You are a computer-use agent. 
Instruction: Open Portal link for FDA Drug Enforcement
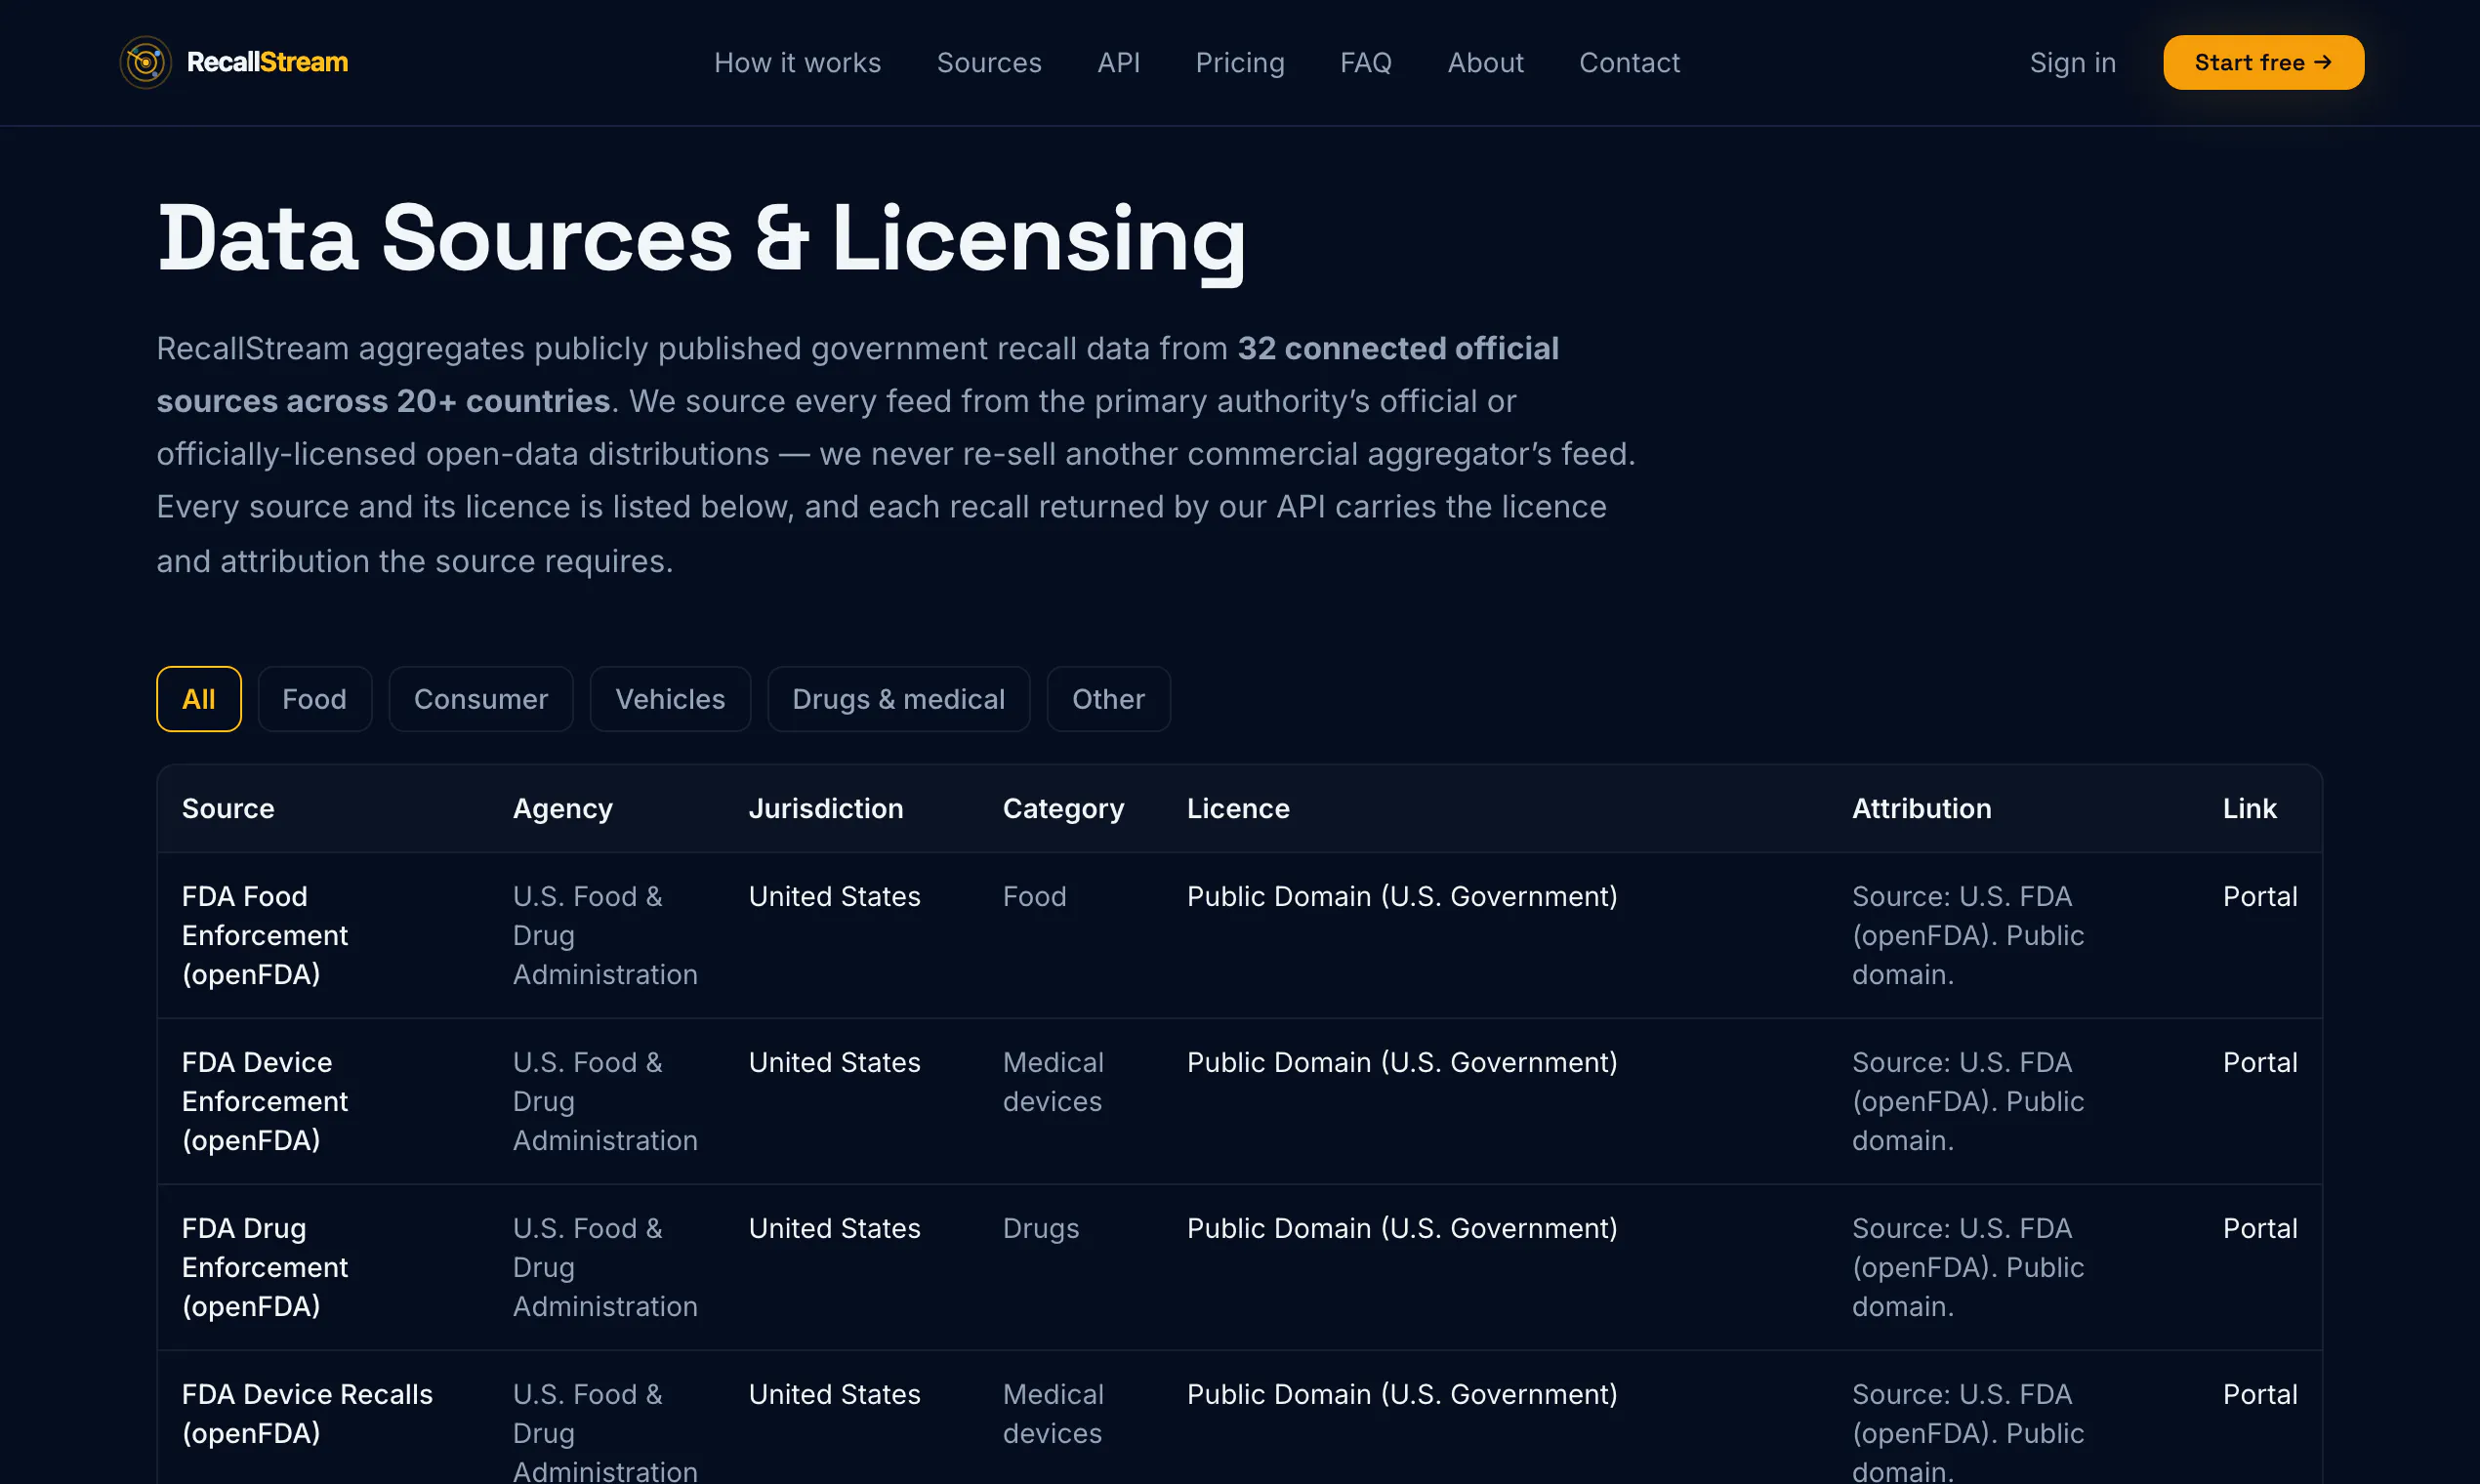[x=2259, y=1228]
